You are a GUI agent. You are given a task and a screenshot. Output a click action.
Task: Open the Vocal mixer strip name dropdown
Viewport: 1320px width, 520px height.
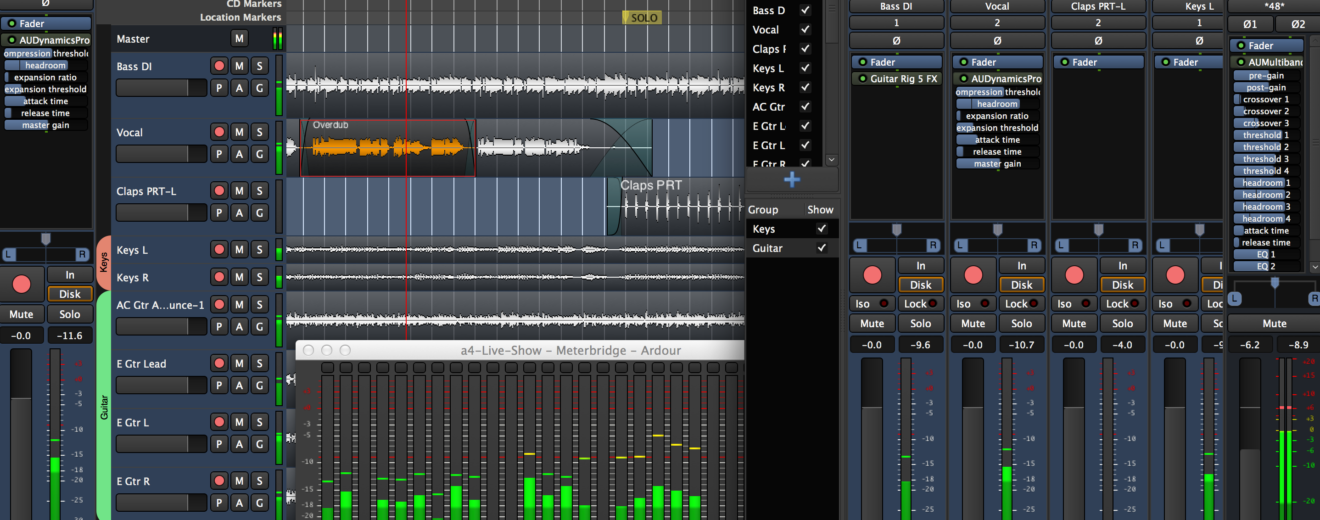click(x=997, y=6)
